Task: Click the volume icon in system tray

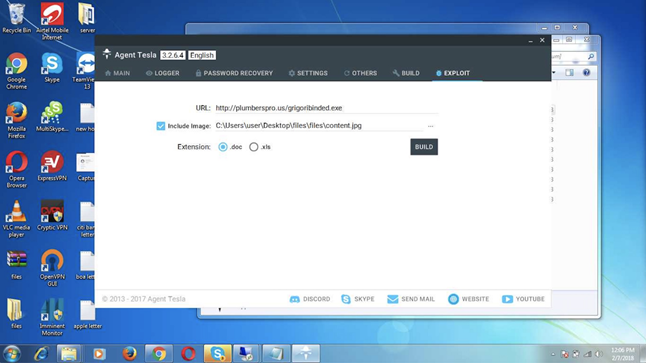Action: [x=599, y=354]
